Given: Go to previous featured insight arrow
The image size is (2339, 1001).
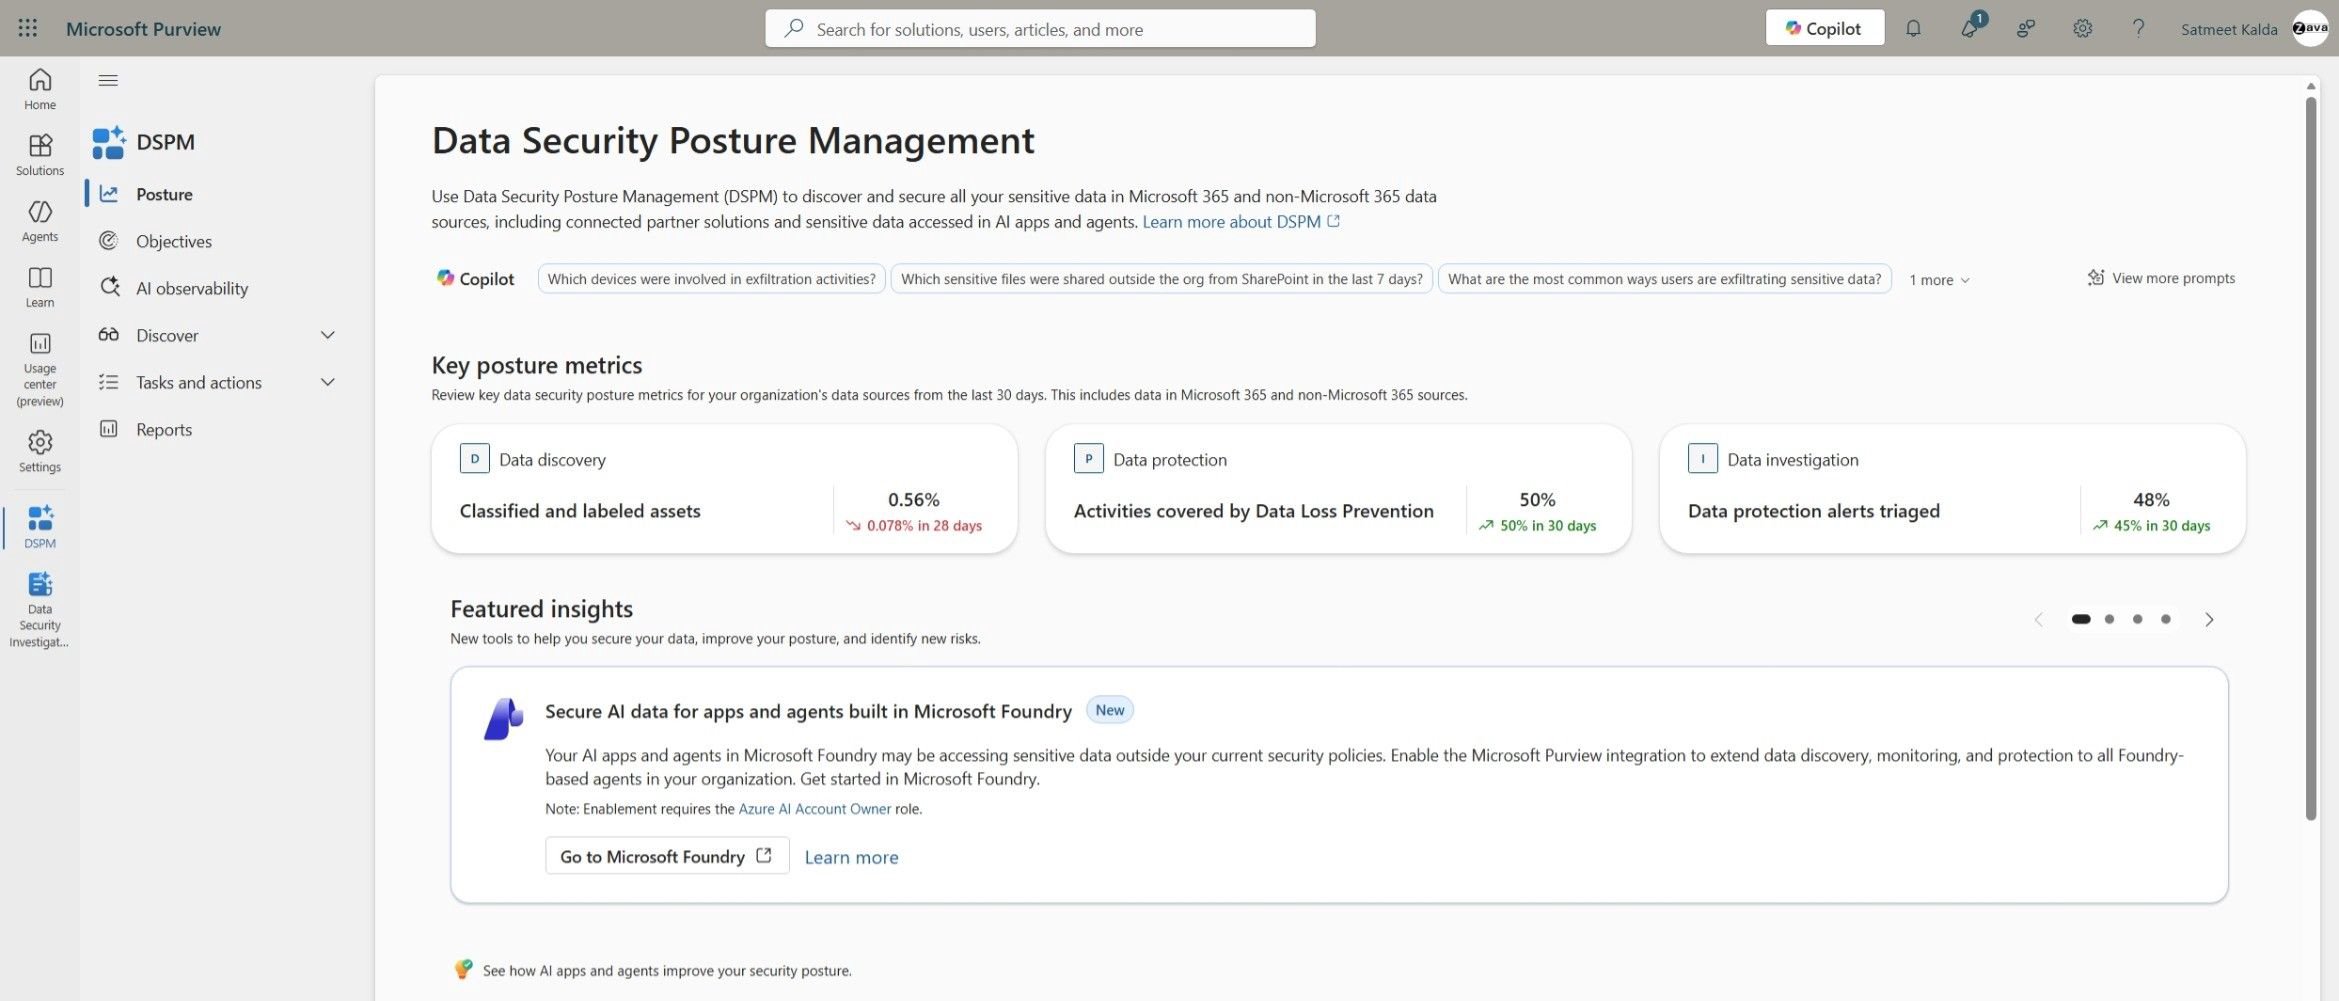Looking at the screenshot, I should click(2038, 620).
